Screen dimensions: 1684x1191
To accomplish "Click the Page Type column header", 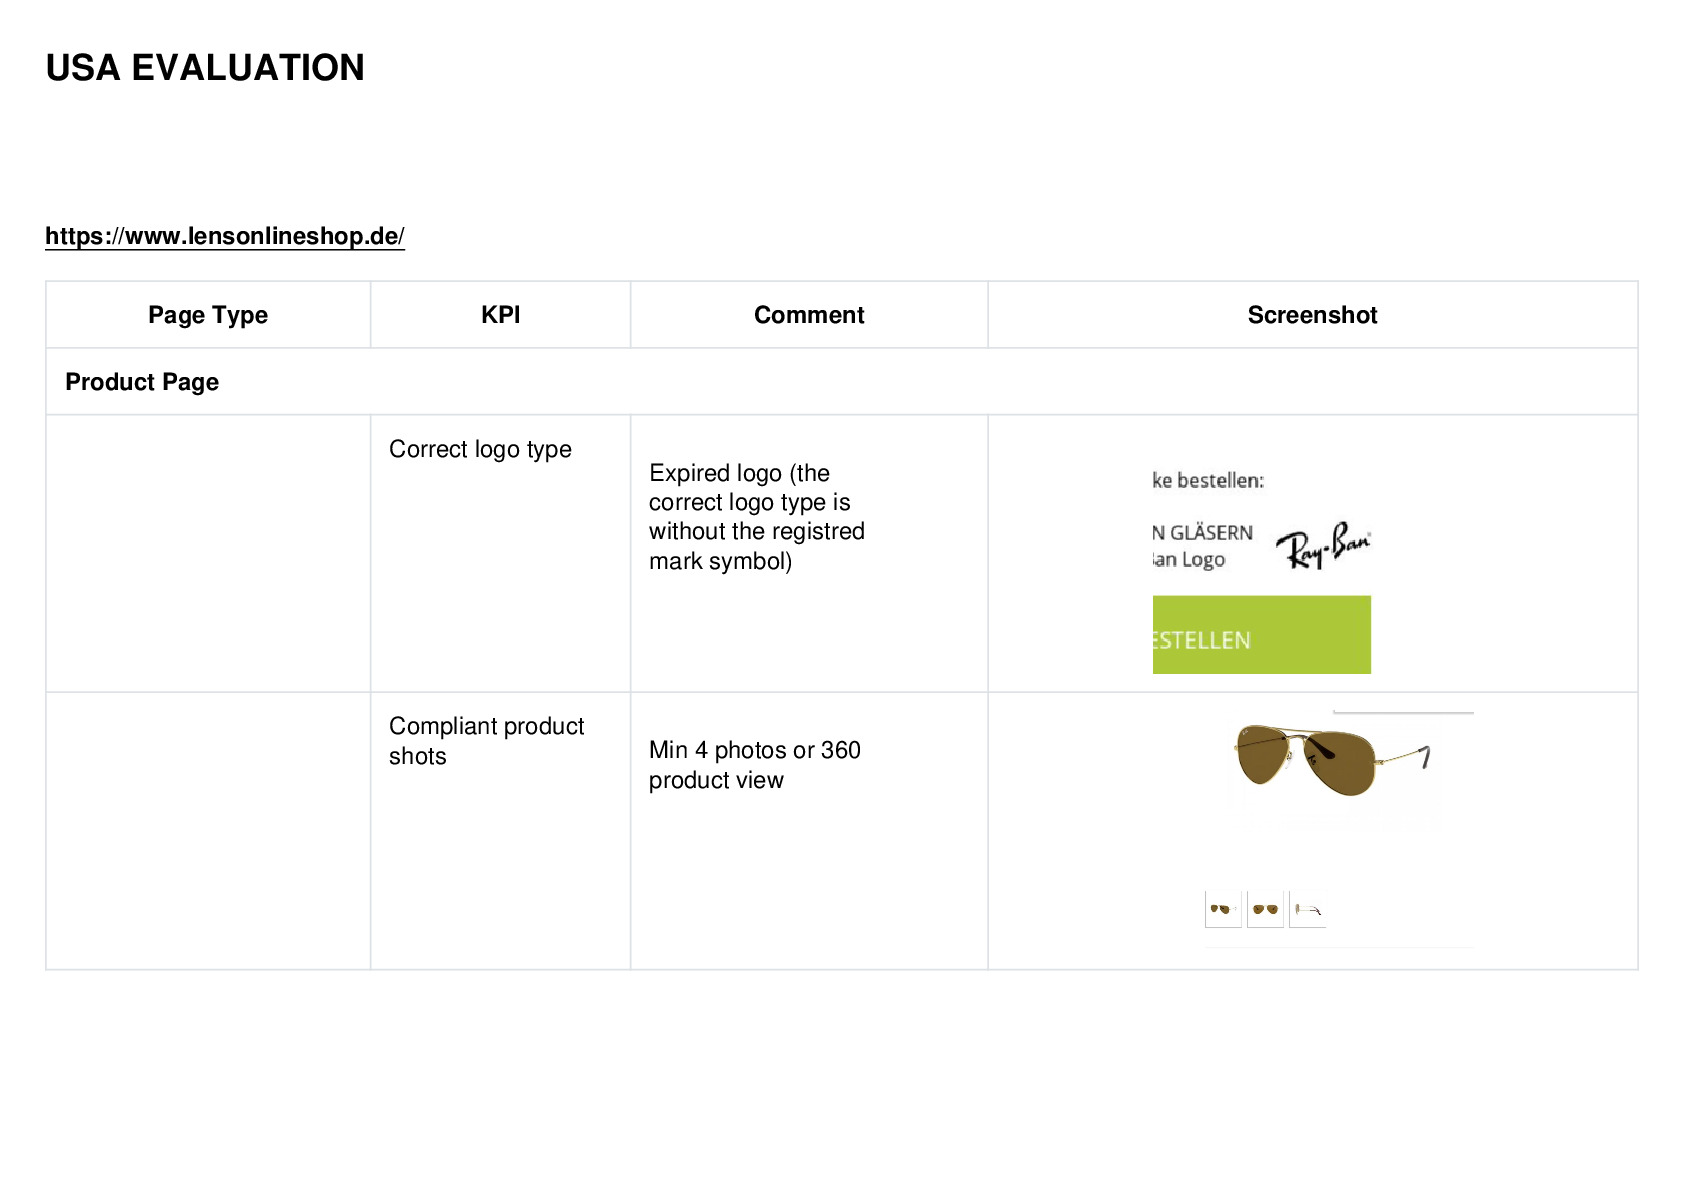I will pyautogui.click(x=208, y=315).
